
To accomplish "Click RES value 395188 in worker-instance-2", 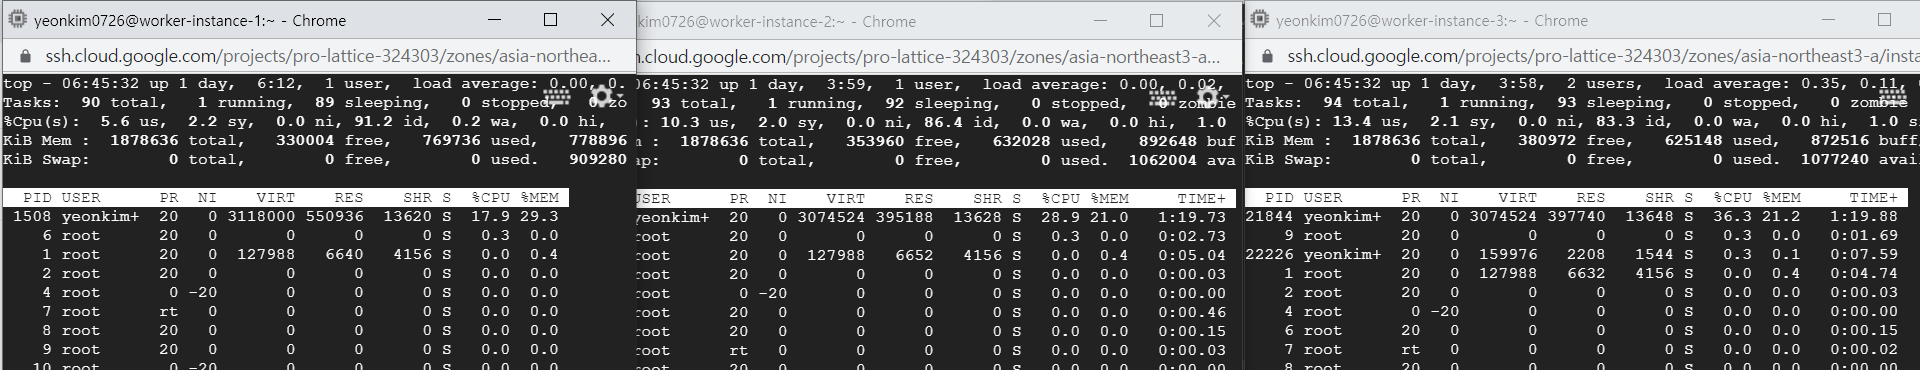I will [904, 217].
